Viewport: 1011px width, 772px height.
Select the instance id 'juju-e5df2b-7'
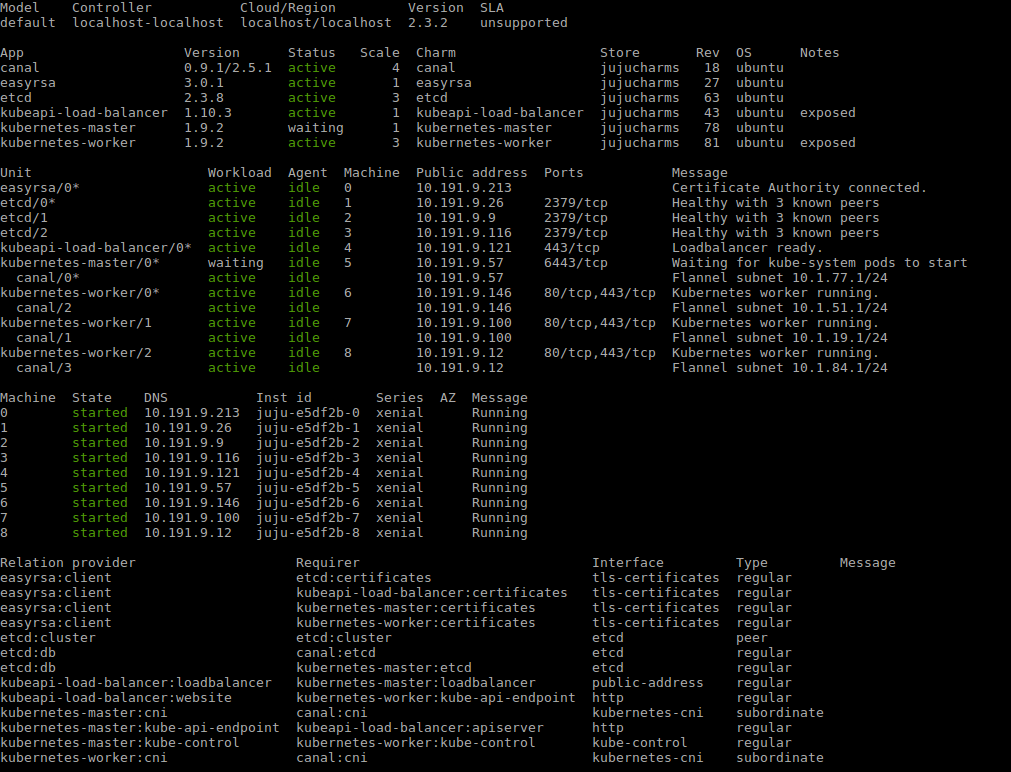pos(308,518)
